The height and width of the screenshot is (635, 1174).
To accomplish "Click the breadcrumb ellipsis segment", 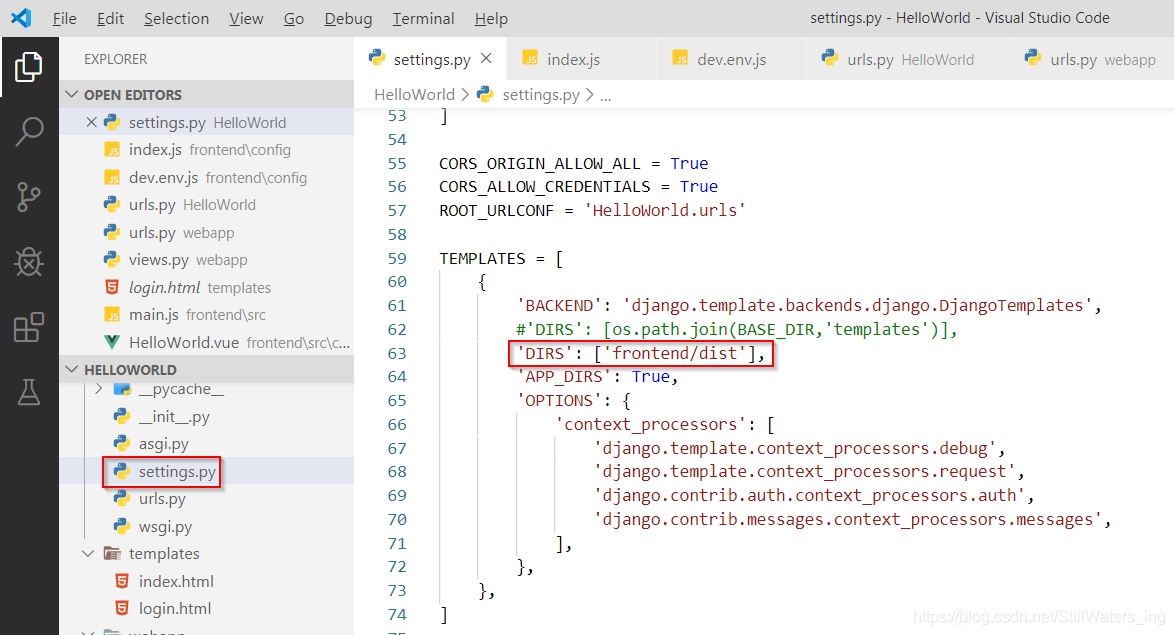I will point(606,94).
